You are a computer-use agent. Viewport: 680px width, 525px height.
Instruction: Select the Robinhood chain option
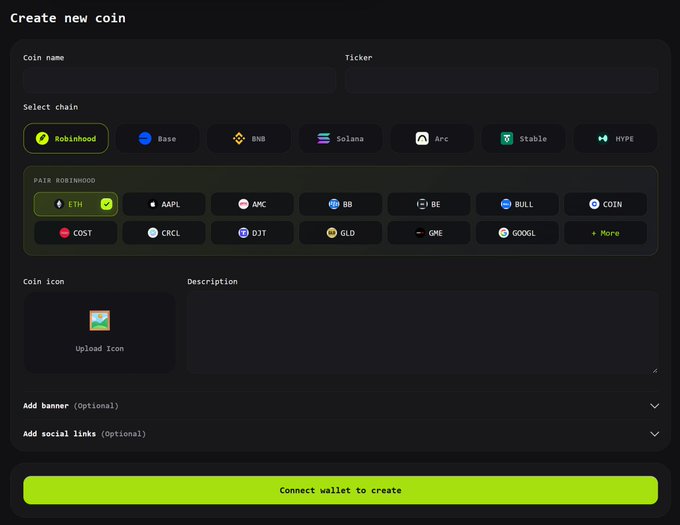(x=66, y=138)
